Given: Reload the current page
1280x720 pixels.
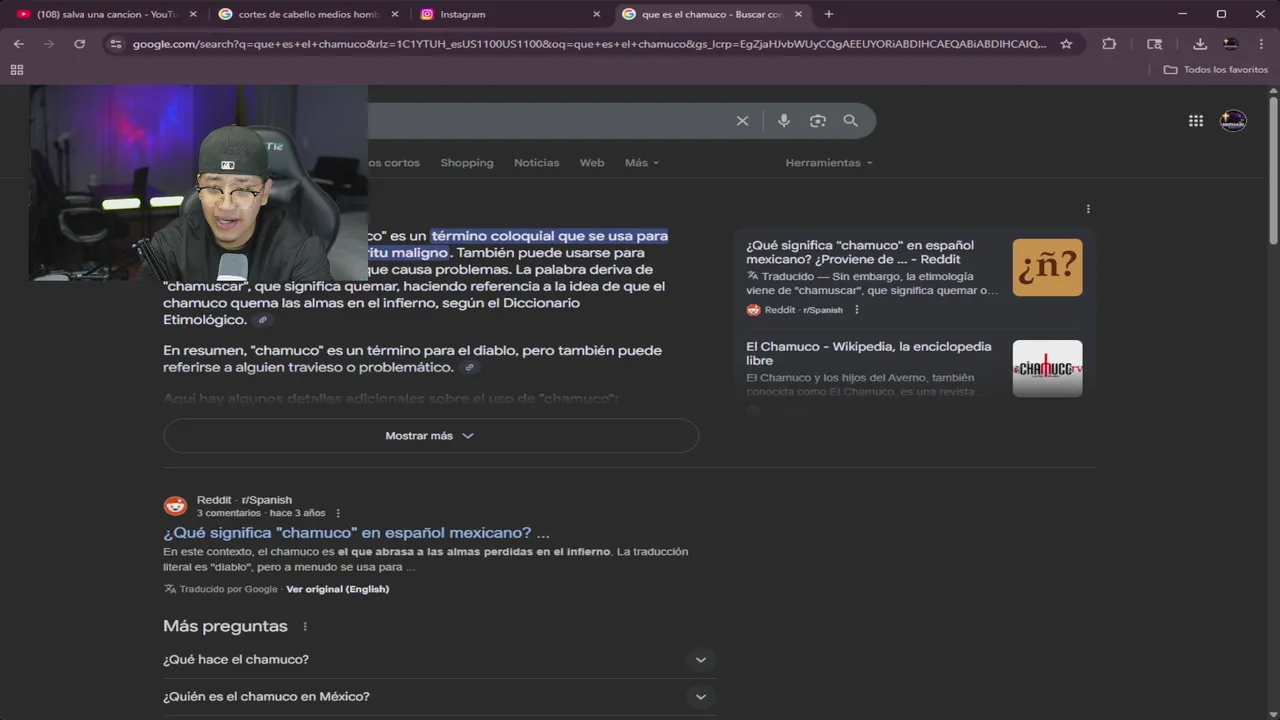Looking at the screenshot, I should coord(80,44).
